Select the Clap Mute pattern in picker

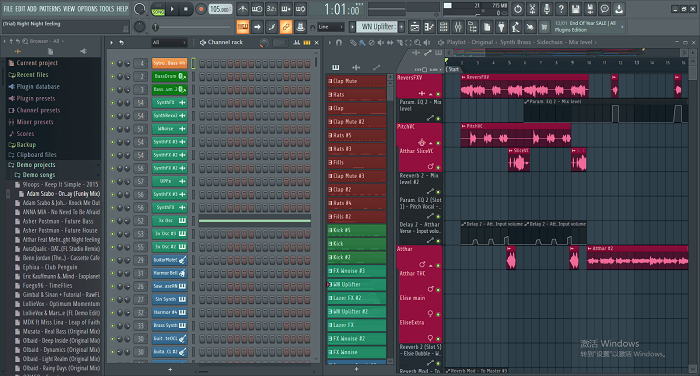click(357, 81)
